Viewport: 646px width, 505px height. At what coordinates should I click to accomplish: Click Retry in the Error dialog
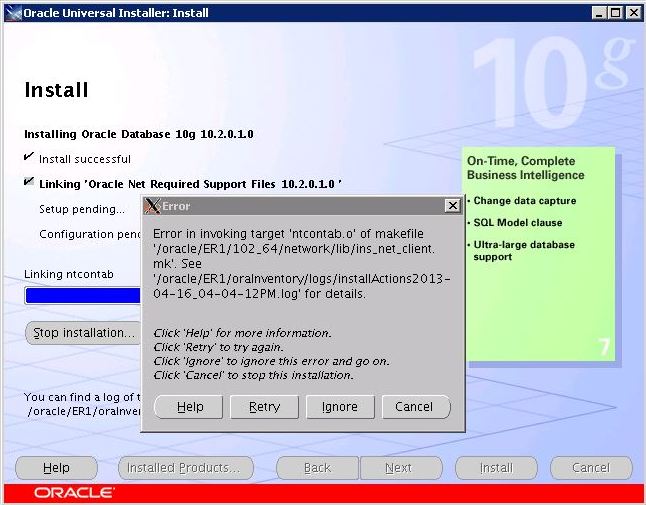pyautogui.click(x=264, y=407)
